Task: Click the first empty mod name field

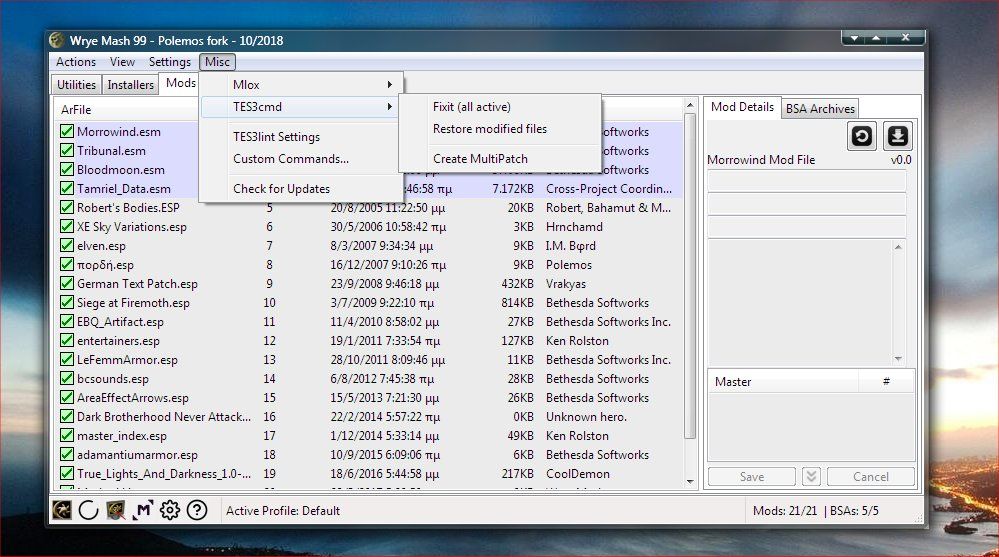Action: coord(807,181)
